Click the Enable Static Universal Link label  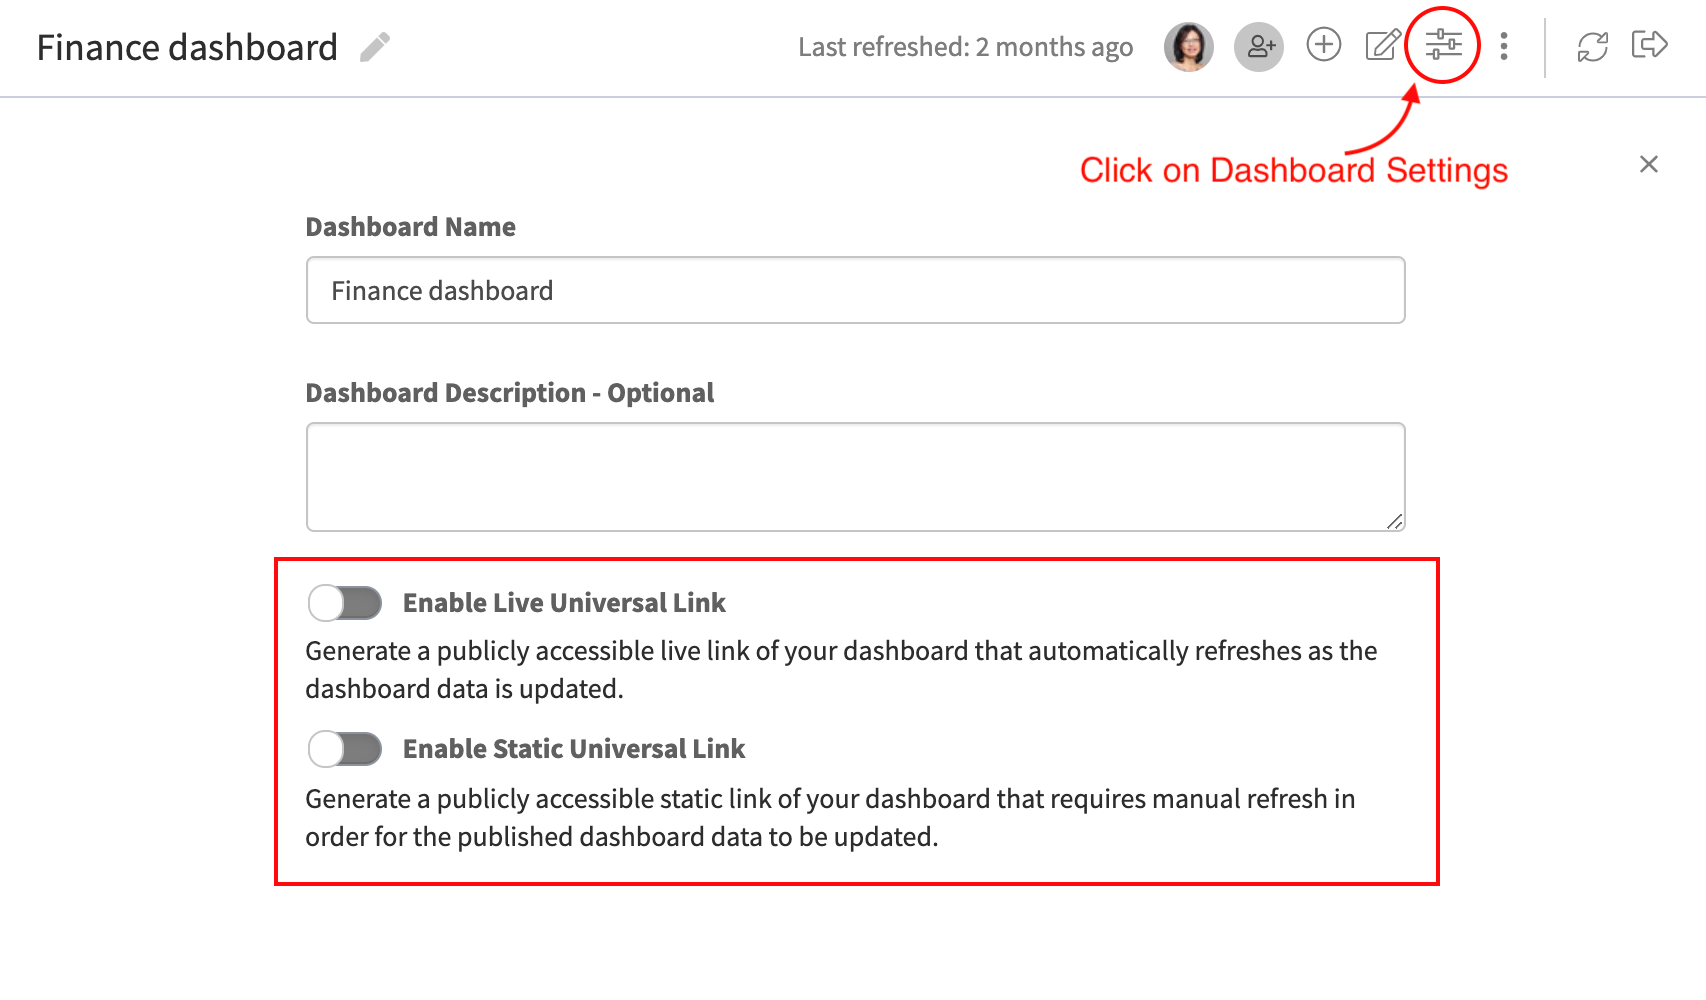574,749
